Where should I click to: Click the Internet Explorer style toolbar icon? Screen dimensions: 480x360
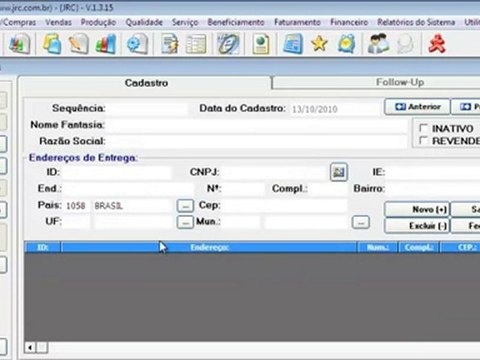pyautogui.click(x=228, y=44)
